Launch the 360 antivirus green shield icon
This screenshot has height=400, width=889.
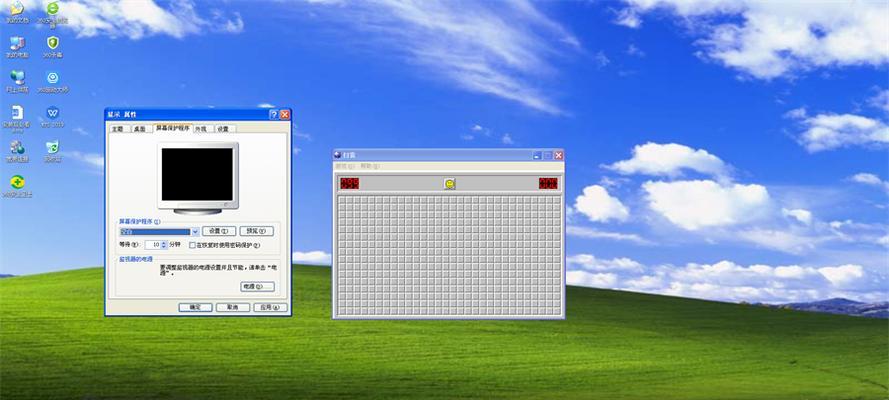click(x=52, y=42)
